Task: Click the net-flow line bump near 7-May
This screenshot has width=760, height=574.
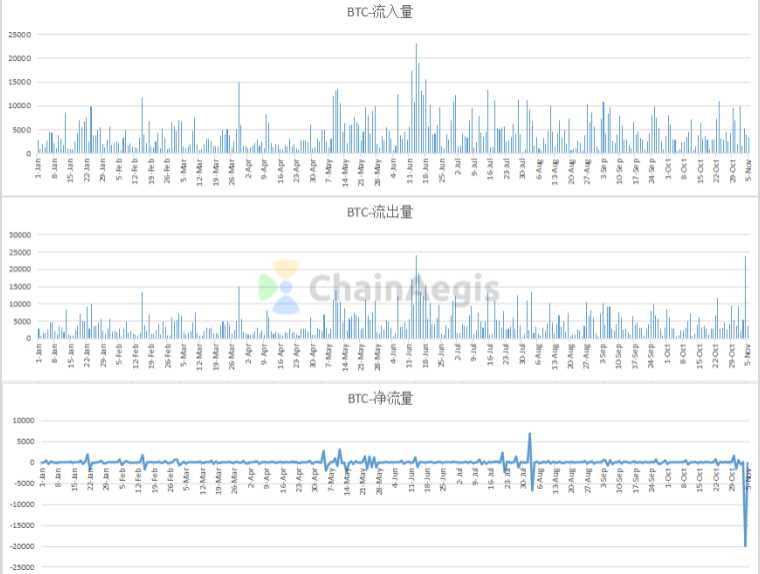Action: tap(340, 453)
